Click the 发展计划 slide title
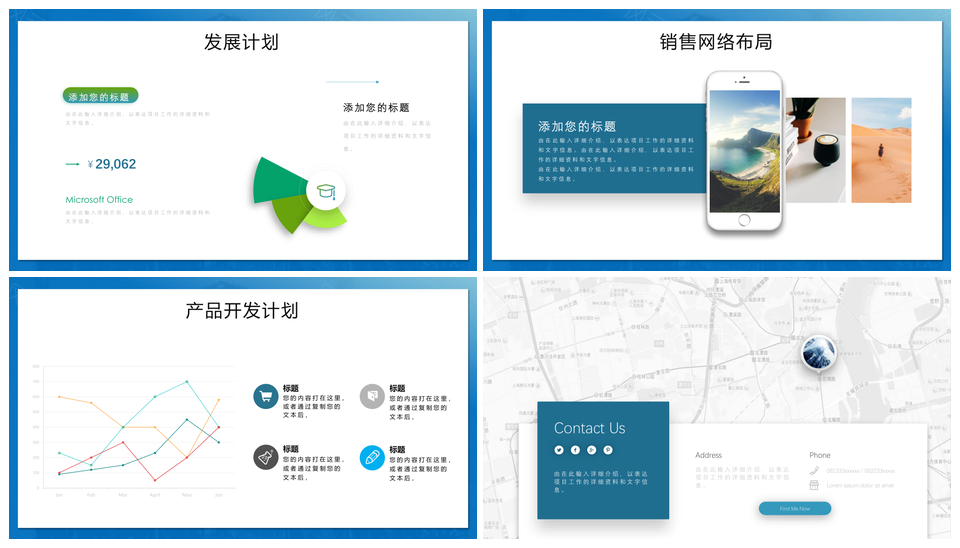Viewport: 960px width, 548px height. (241, 42)
